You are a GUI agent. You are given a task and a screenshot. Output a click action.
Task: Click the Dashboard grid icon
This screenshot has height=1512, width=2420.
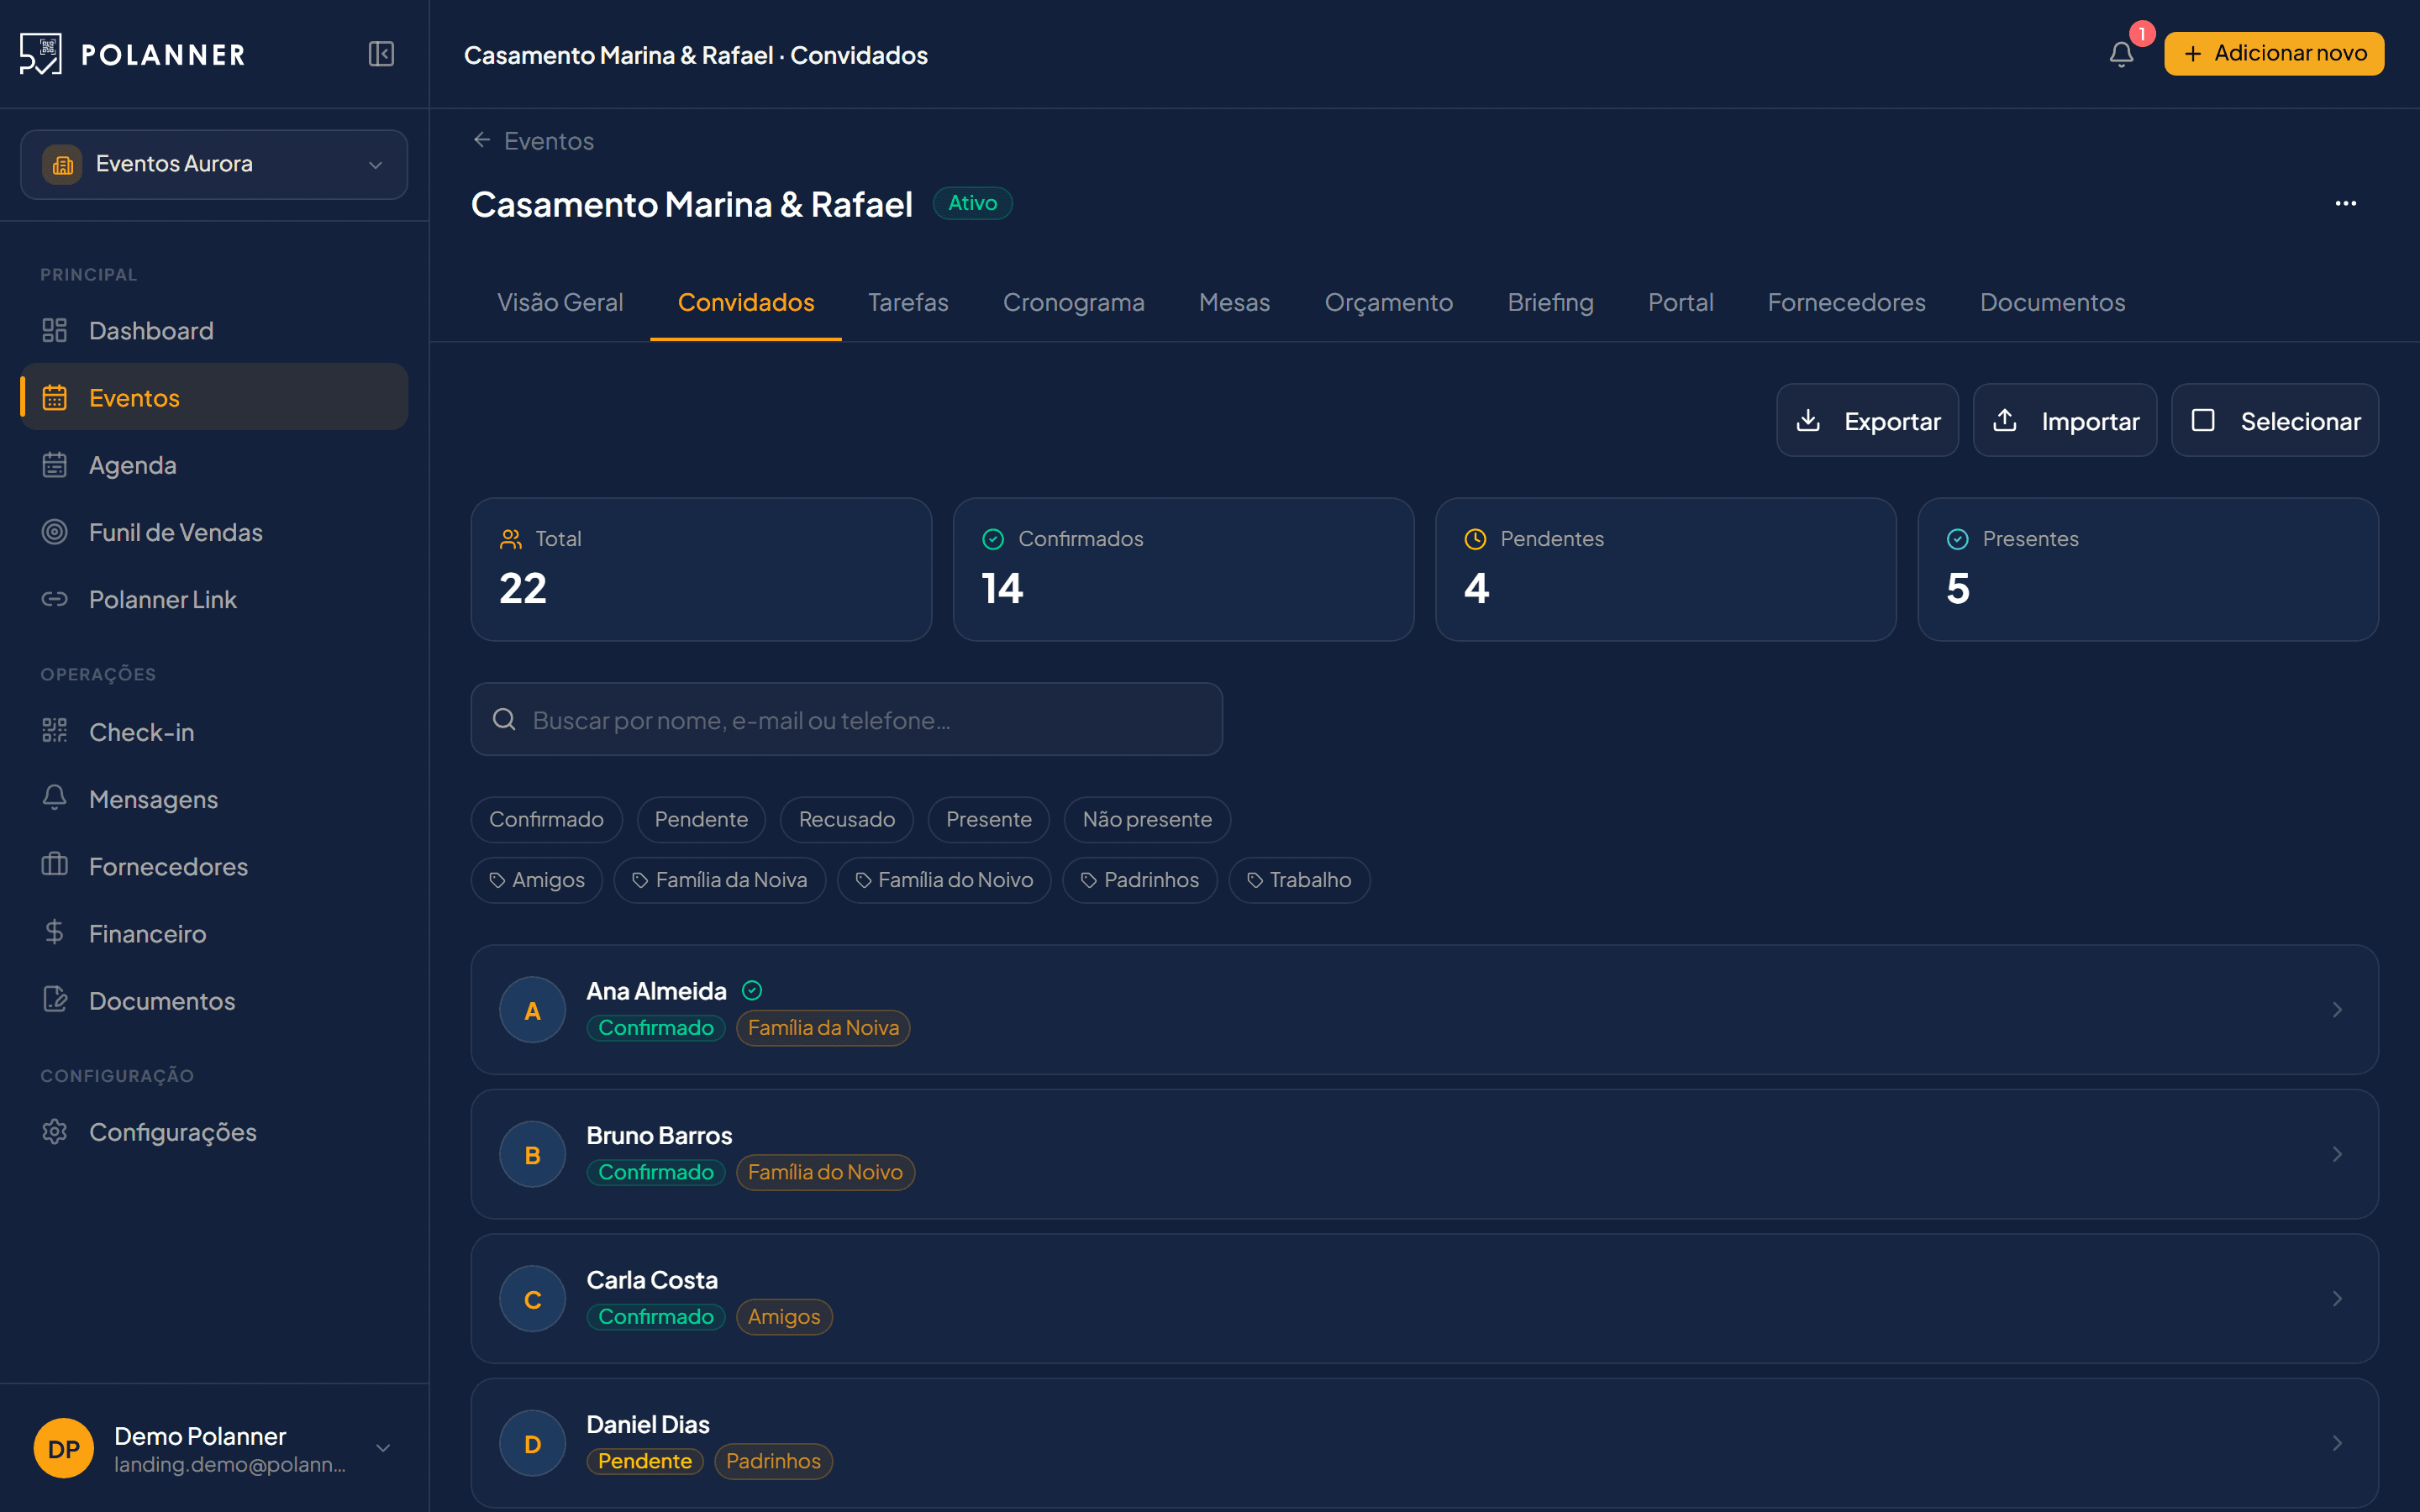(55, 331)
